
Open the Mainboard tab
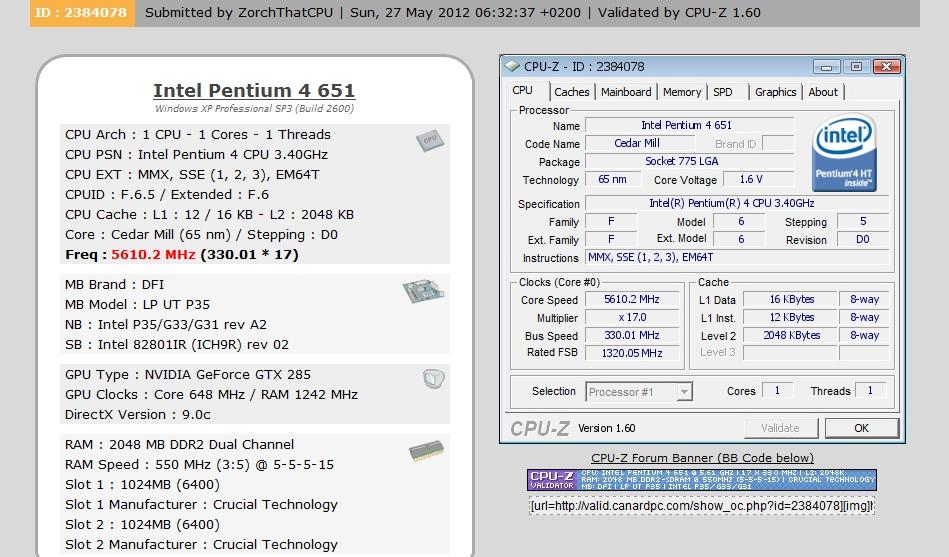[626, 92]
